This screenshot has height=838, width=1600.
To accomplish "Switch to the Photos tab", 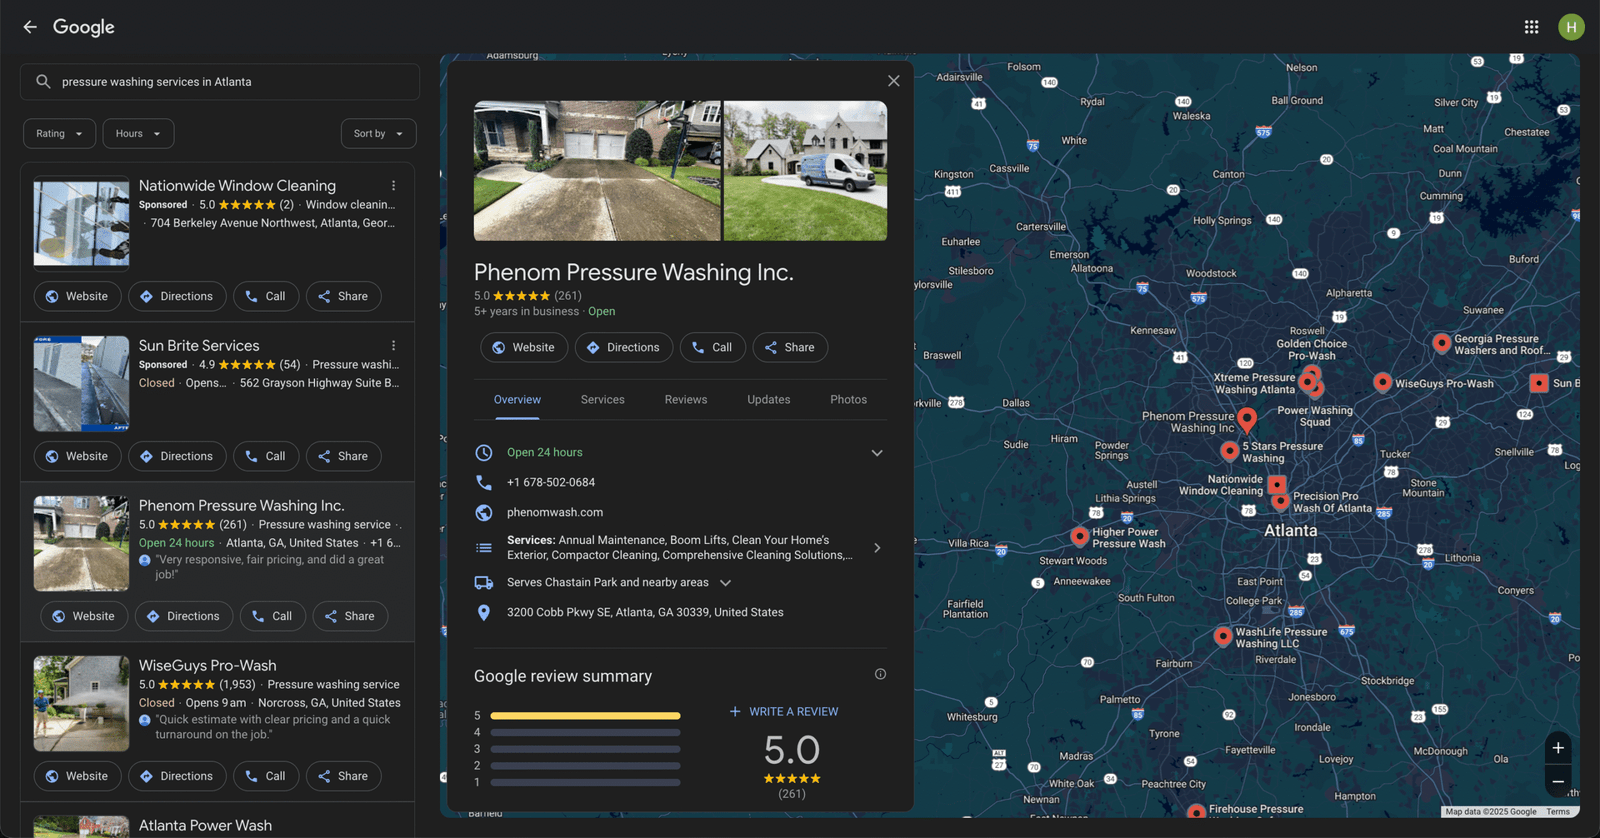I will [849, 400].
